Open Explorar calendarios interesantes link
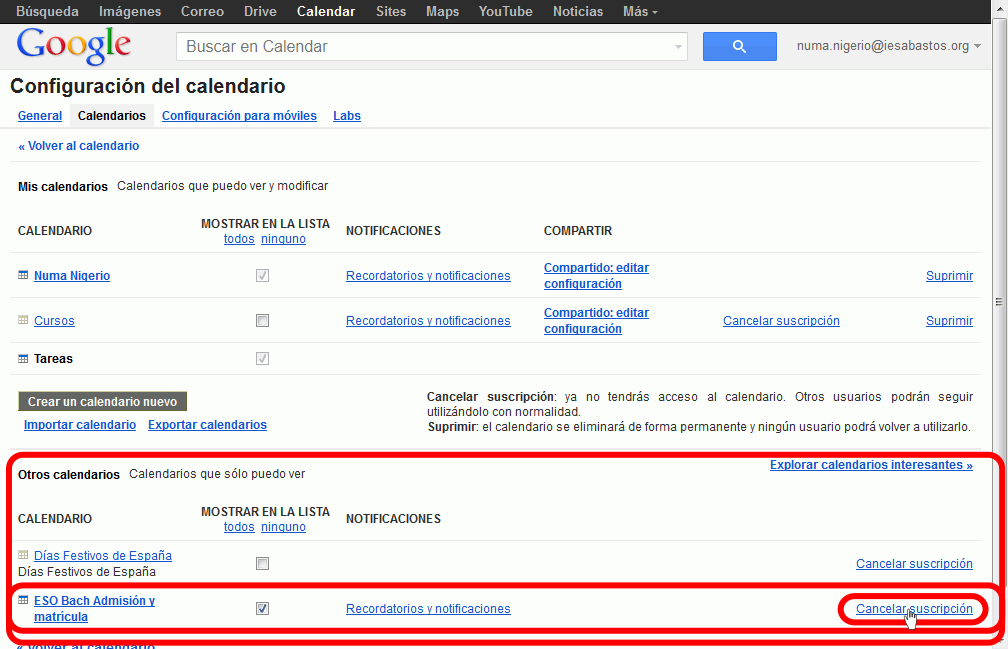 click(x=871, y=465)
